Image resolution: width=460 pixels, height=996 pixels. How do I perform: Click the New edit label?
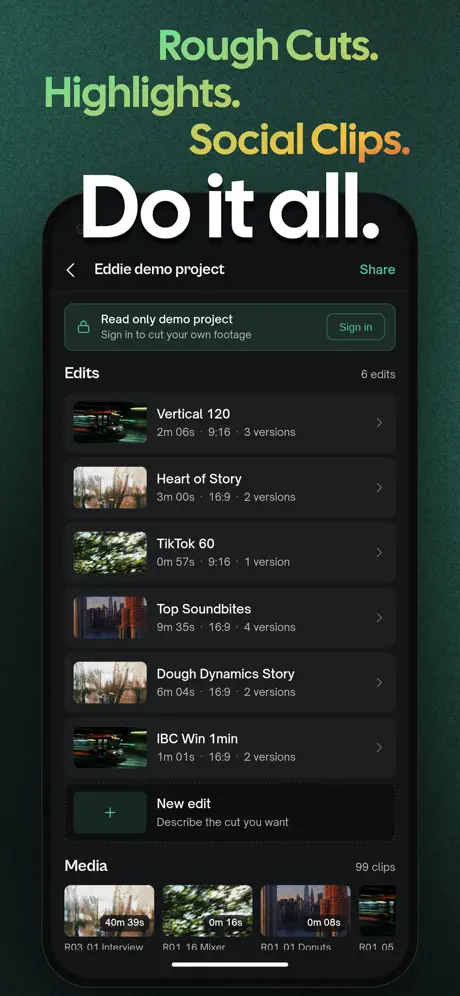pos(184,804)
